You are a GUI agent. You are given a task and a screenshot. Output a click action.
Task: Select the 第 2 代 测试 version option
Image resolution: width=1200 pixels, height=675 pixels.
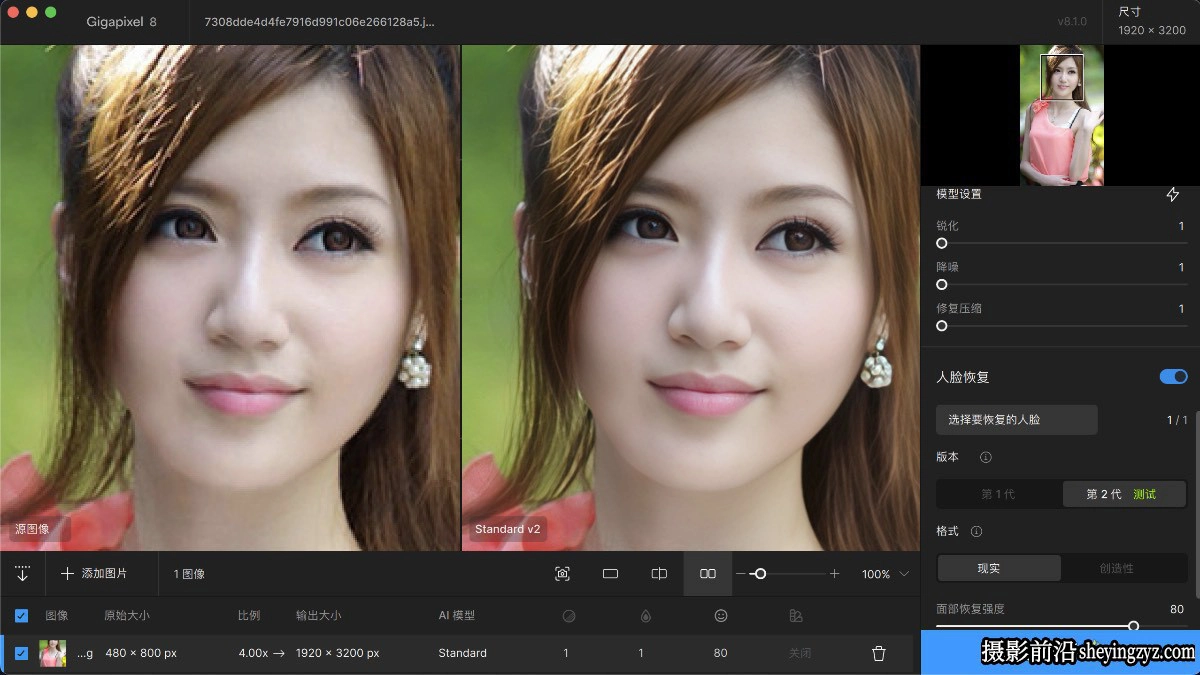tap(1123, 494)
